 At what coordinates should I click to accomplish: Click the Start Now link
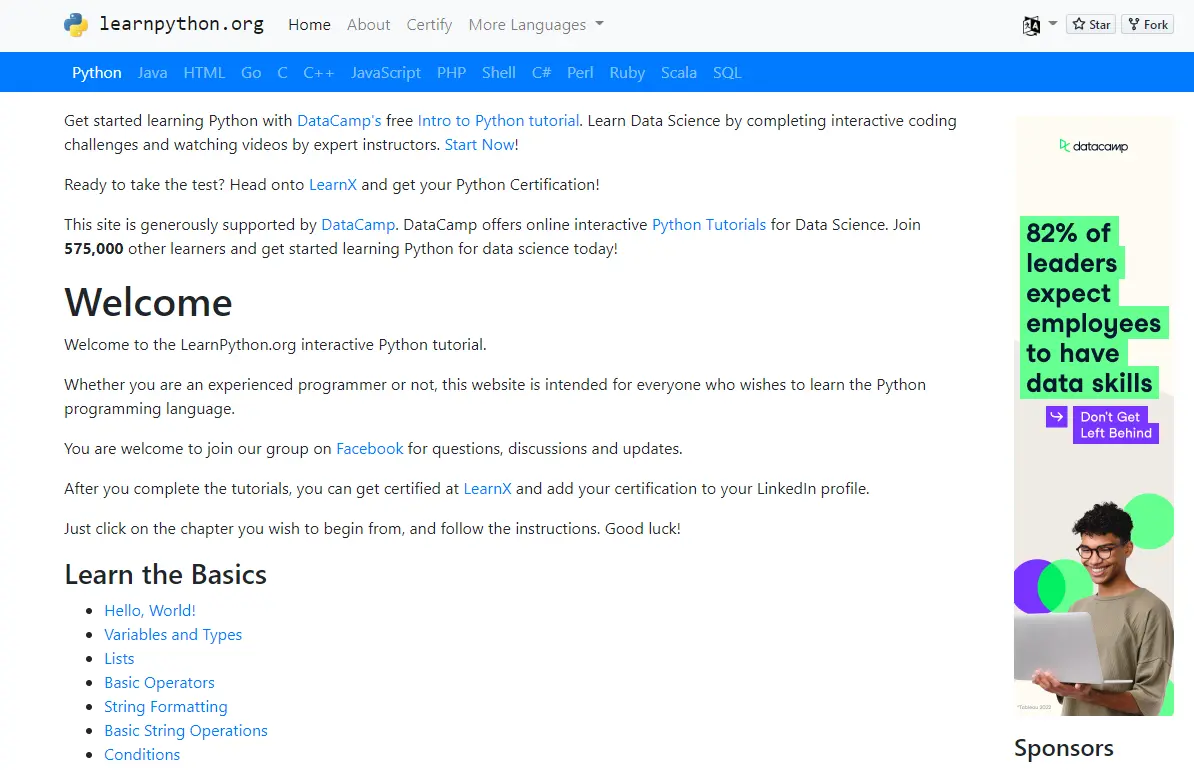[480, 145]
